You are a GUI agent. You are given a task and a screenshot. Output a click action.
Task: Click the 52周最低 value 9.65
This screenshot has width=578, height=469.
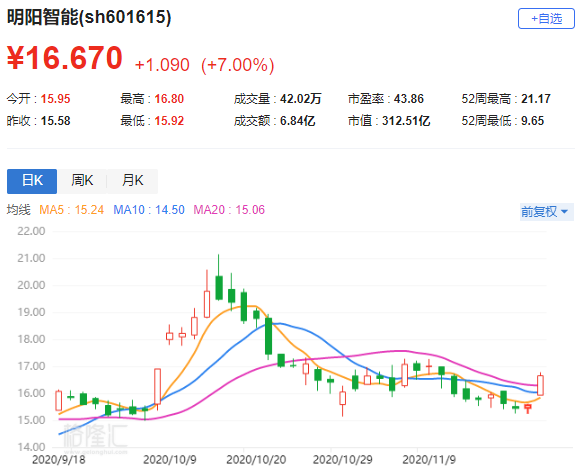pos(532,121)
